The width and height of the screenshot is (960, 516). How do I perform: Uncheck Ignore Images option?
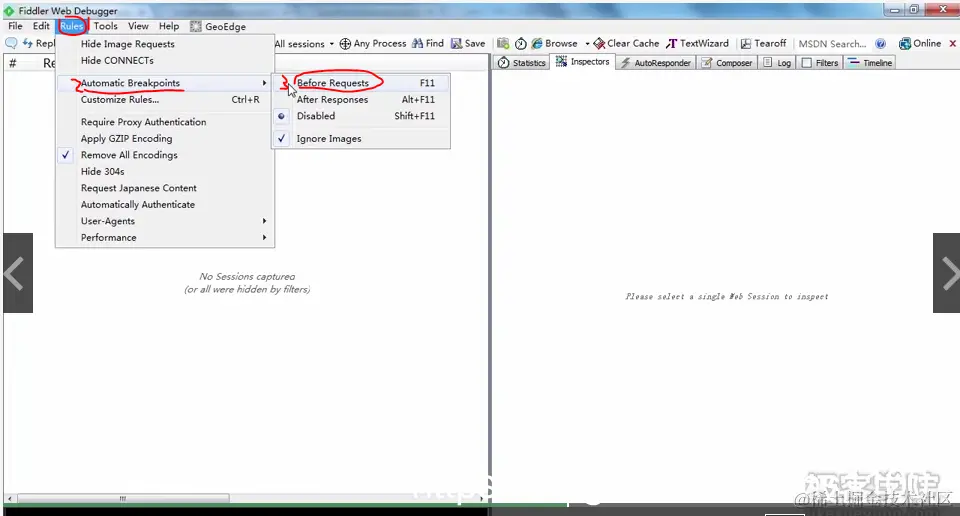[x=361, y=138]
